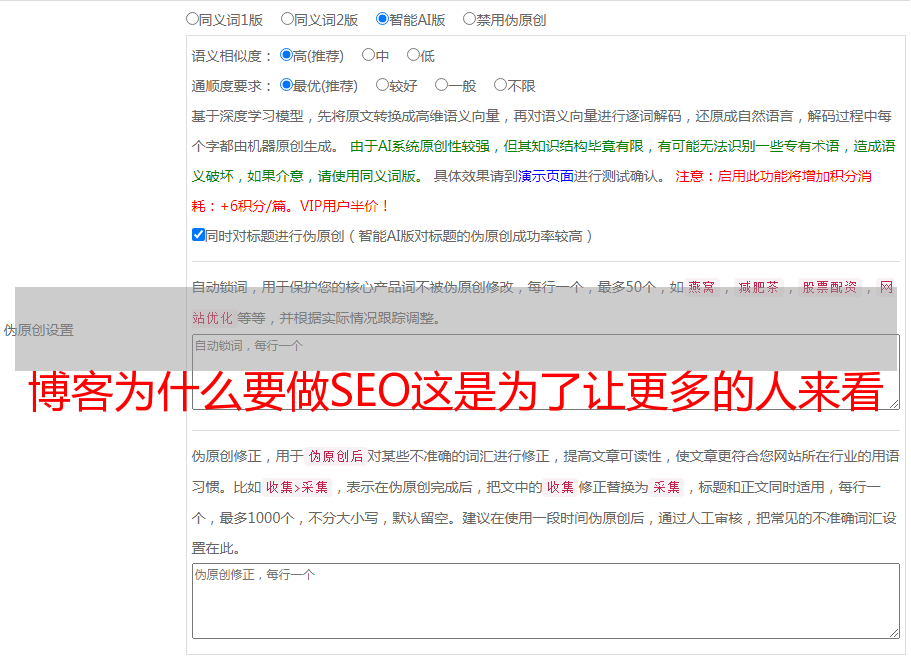
Task: Select the 同义词1版 radio option
Action: tap(193, 19)
